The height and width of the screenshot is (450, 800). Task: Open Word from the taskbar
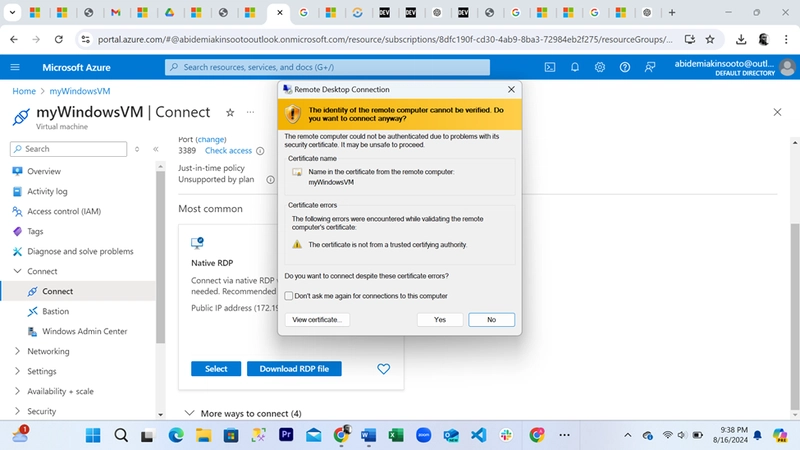tap(368, 435)
